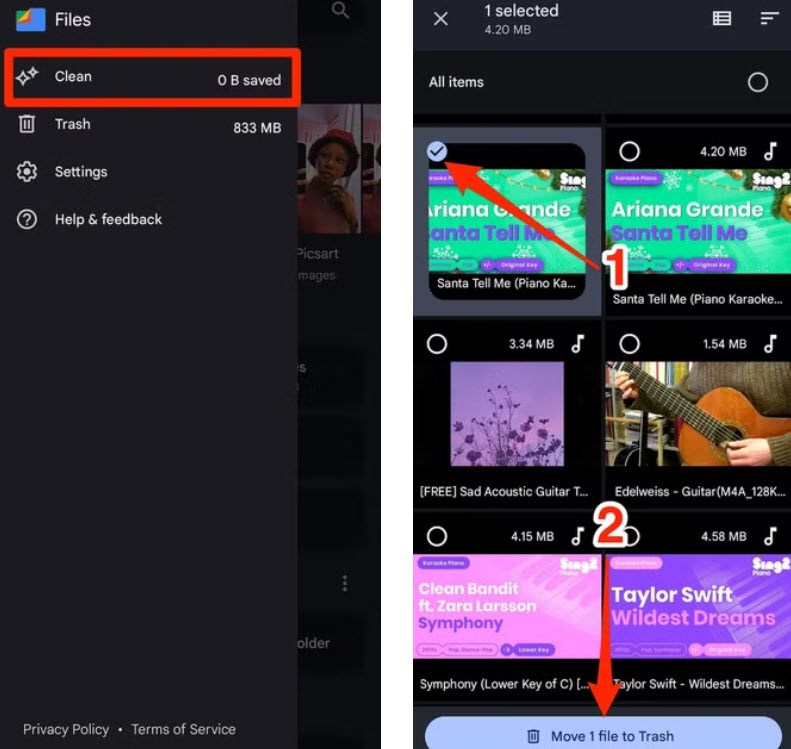Viewport: 791px width, 749px height.
Task: Click the search magnifier icon
Action: (x=341, y=11)
